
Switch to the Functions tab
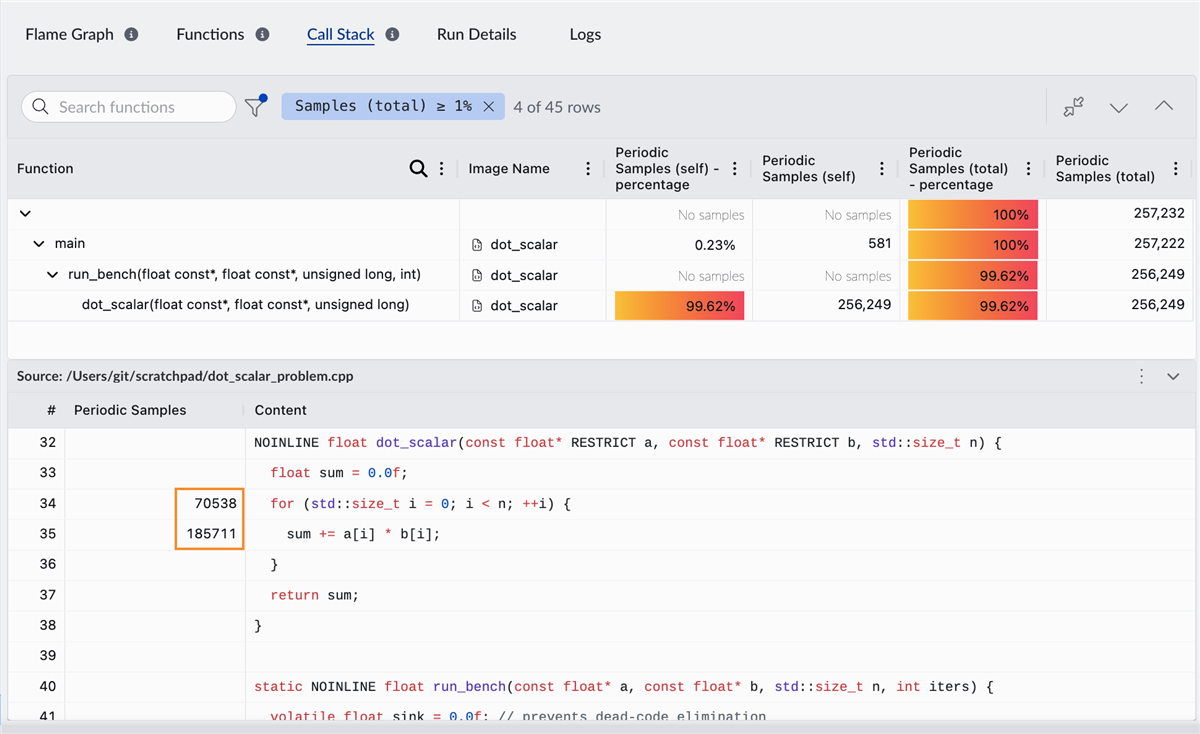pos(209,33)
